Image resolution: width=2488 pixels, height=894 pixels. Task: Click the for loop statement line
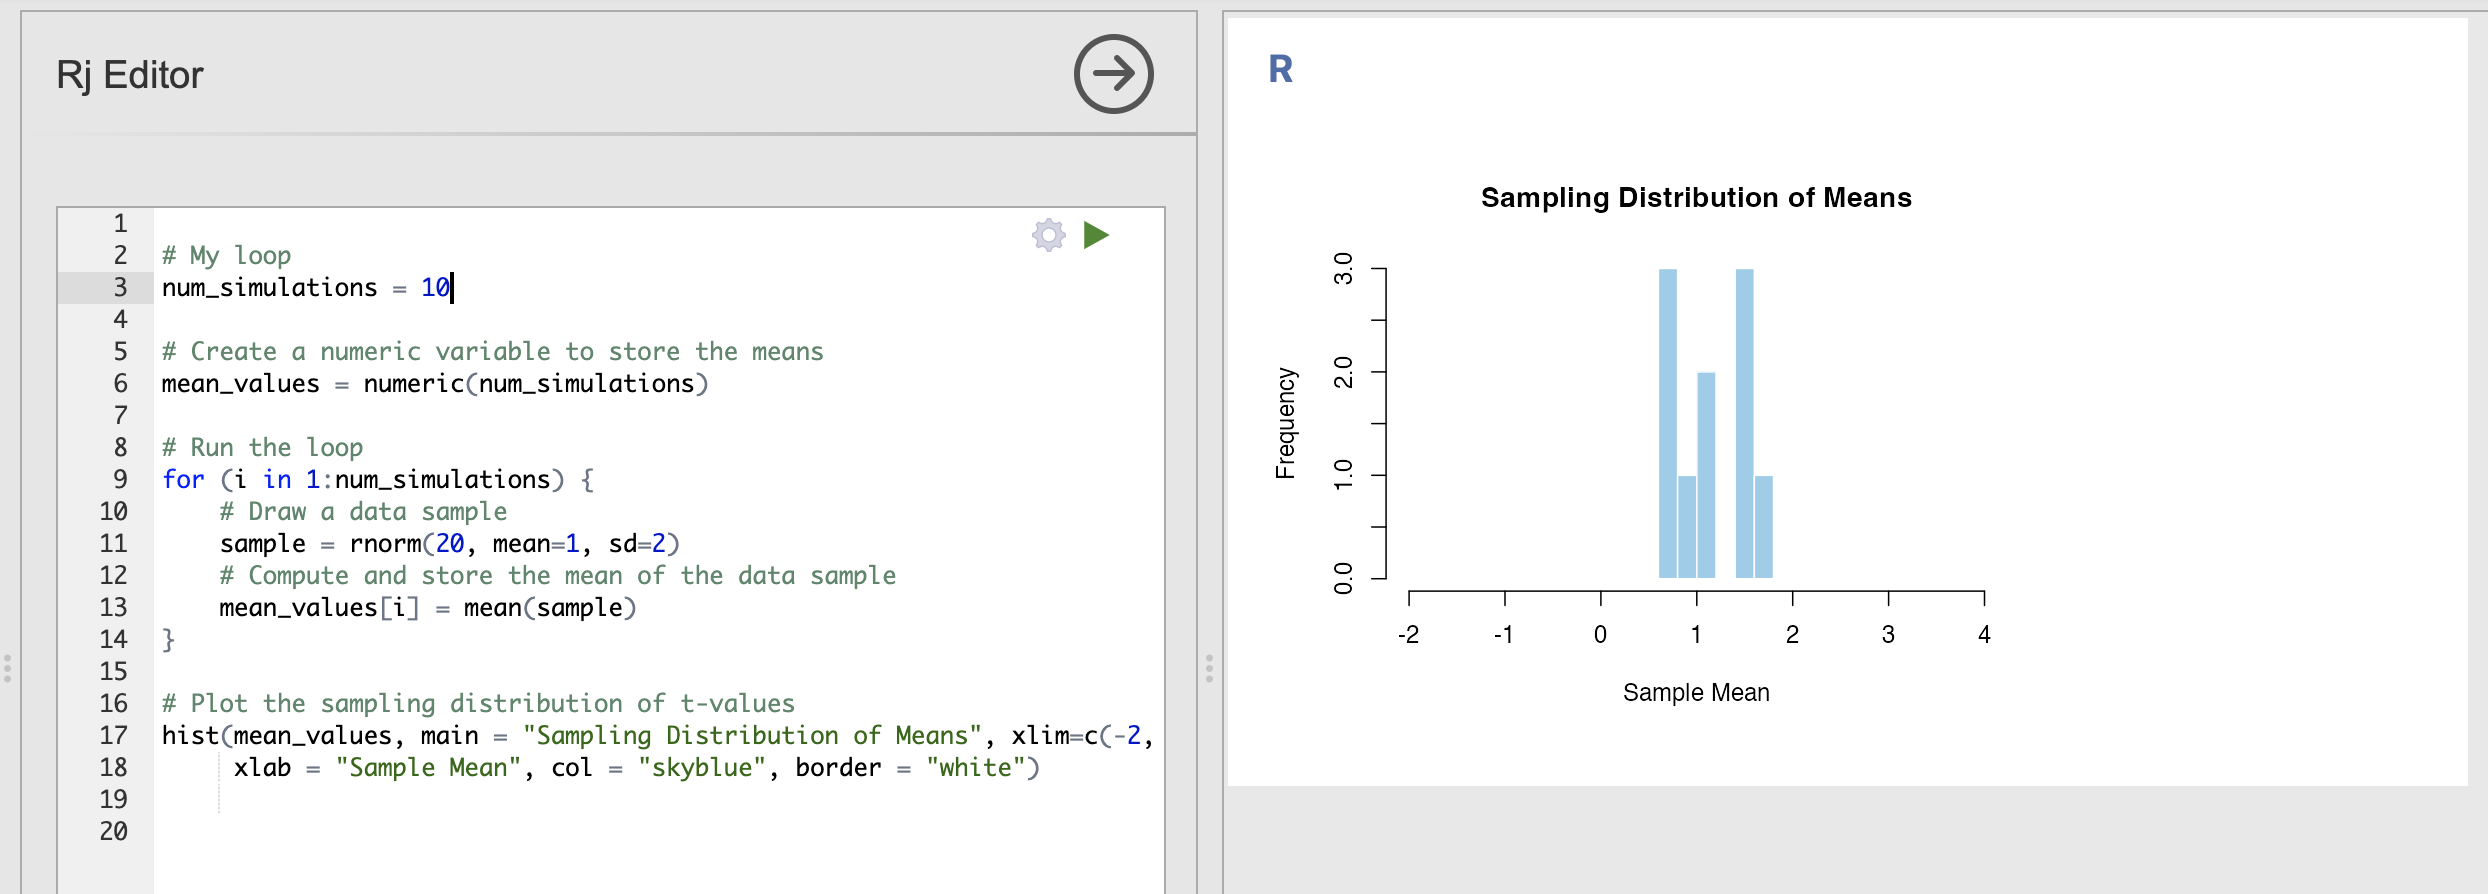[x=378, y=480]
